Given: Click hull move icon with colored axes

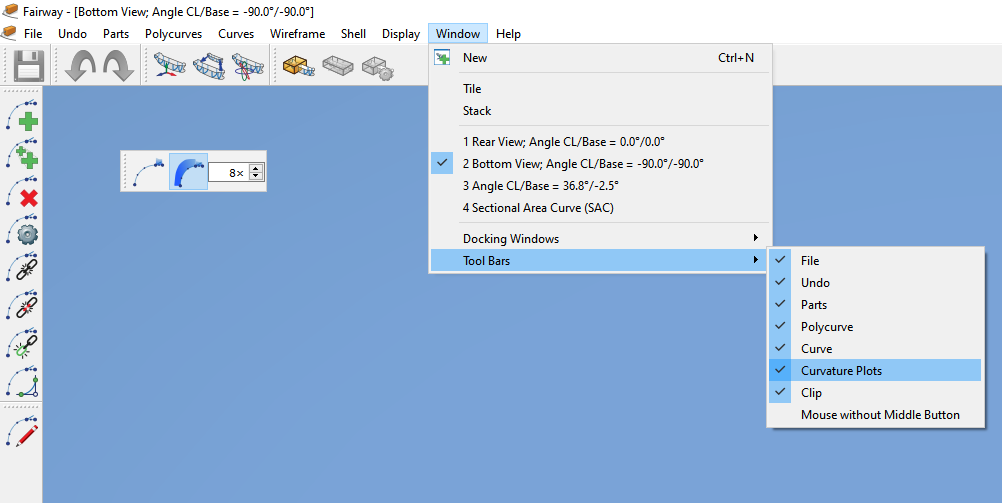Looking at the screenshot, I should 170,66.
